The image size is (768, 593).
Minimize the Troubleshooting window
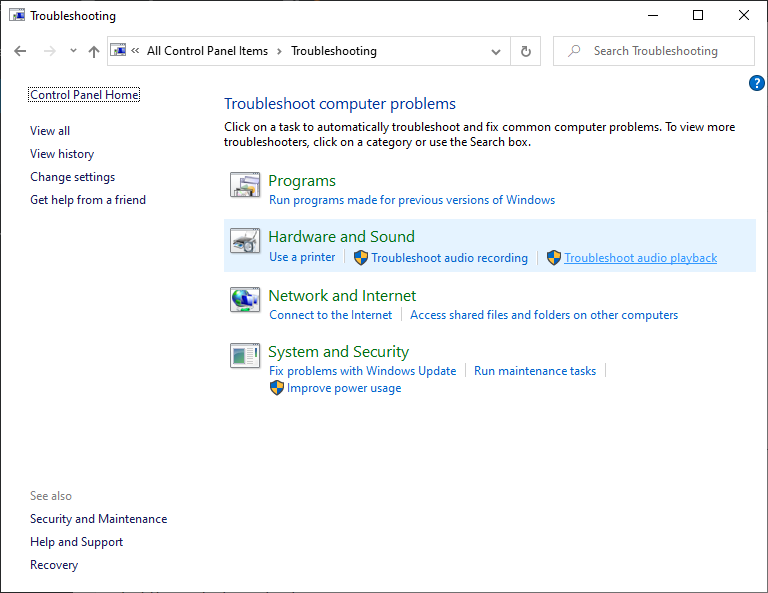[x=652, y=15]
